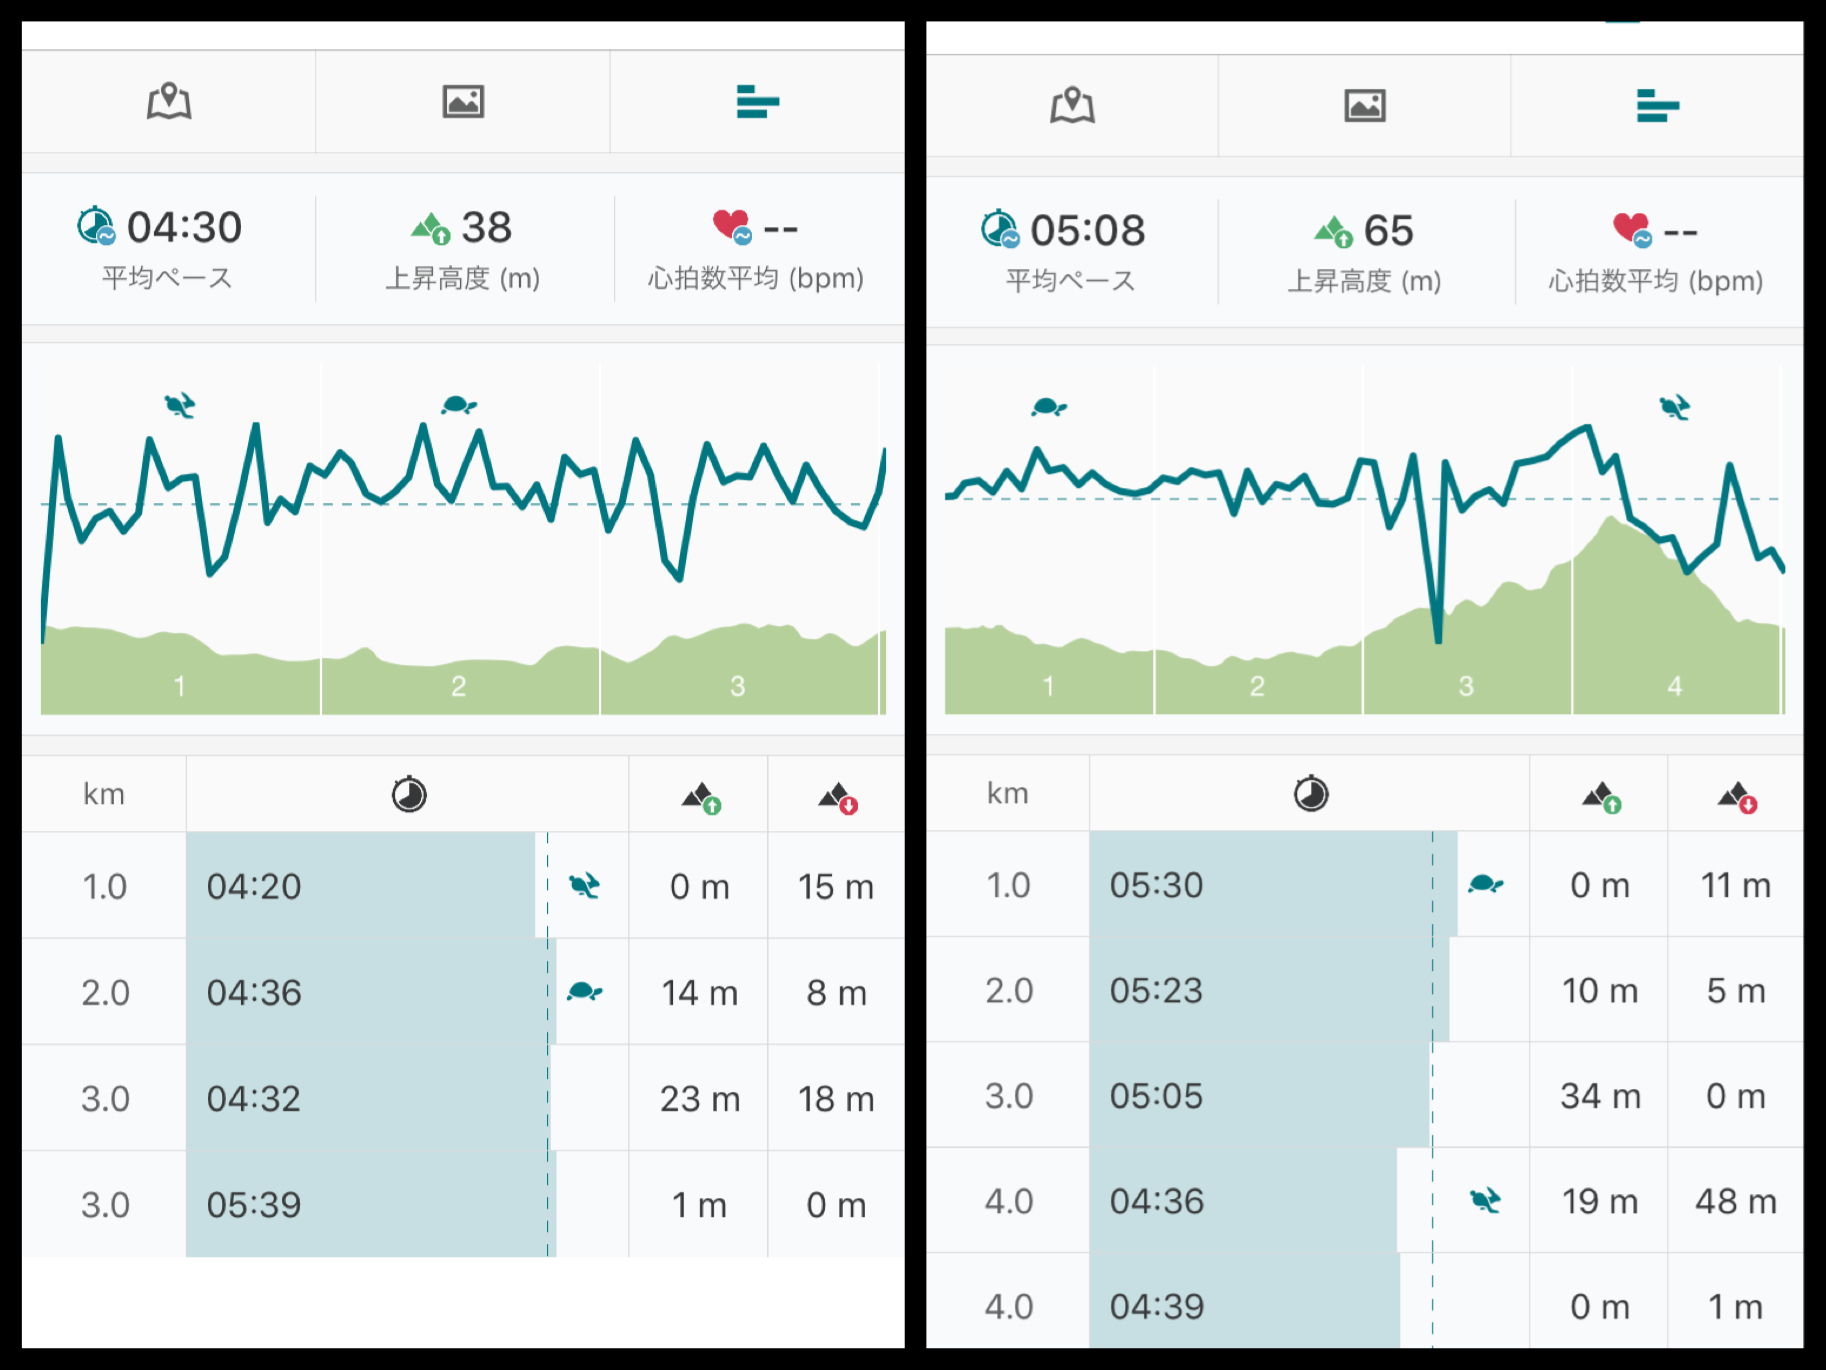The width and height of the screenshot is (1826, 1370).
Task: Open the map tab in left panel
Action: 169,102
